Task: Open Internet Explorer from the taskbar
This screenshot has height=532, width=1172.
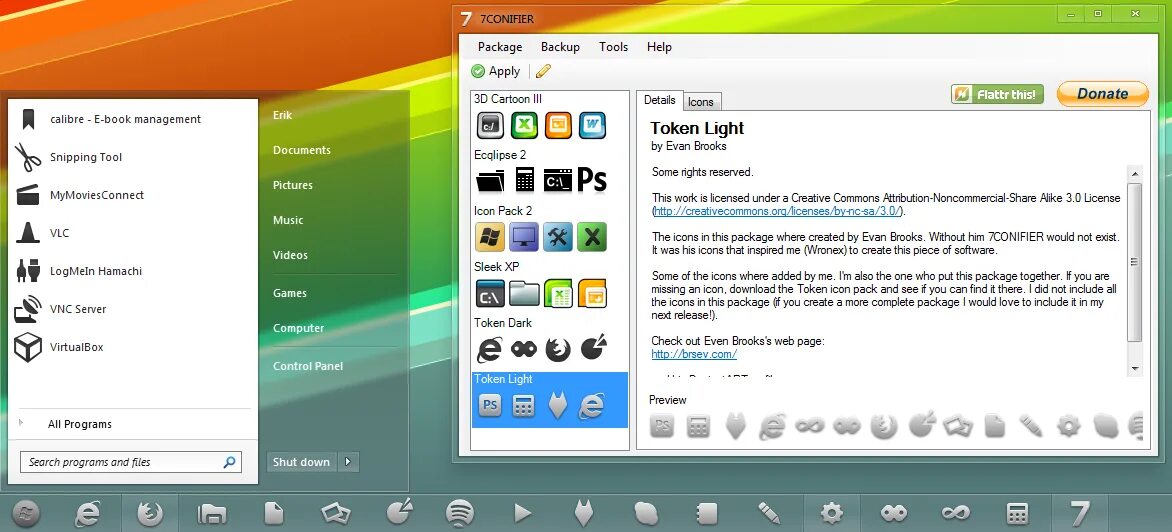Action: 87,513
